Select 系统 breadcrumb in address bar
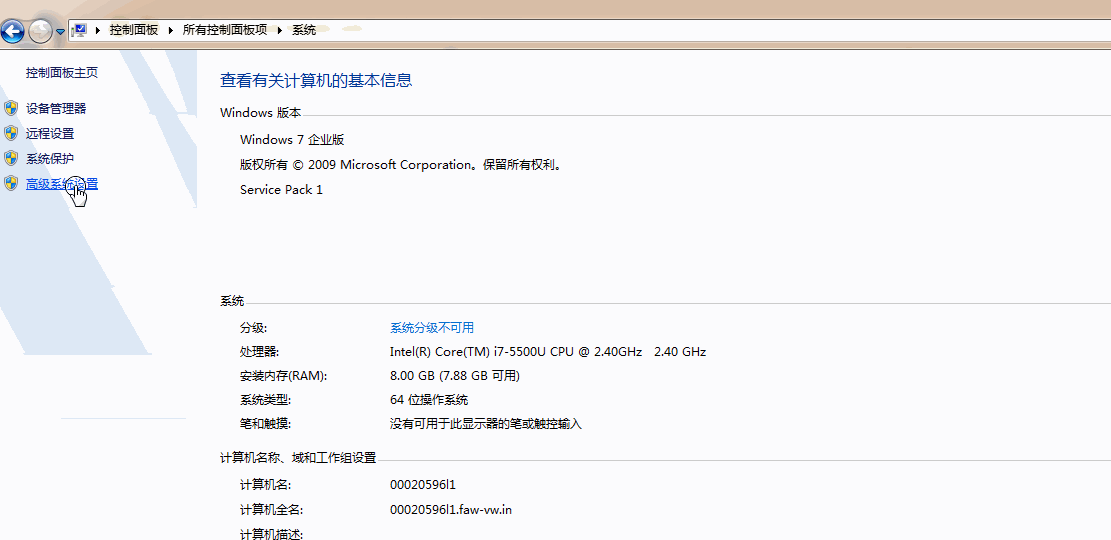Image resolution: width=1111 pixels, height=540 pixels. tap(304, 30)
